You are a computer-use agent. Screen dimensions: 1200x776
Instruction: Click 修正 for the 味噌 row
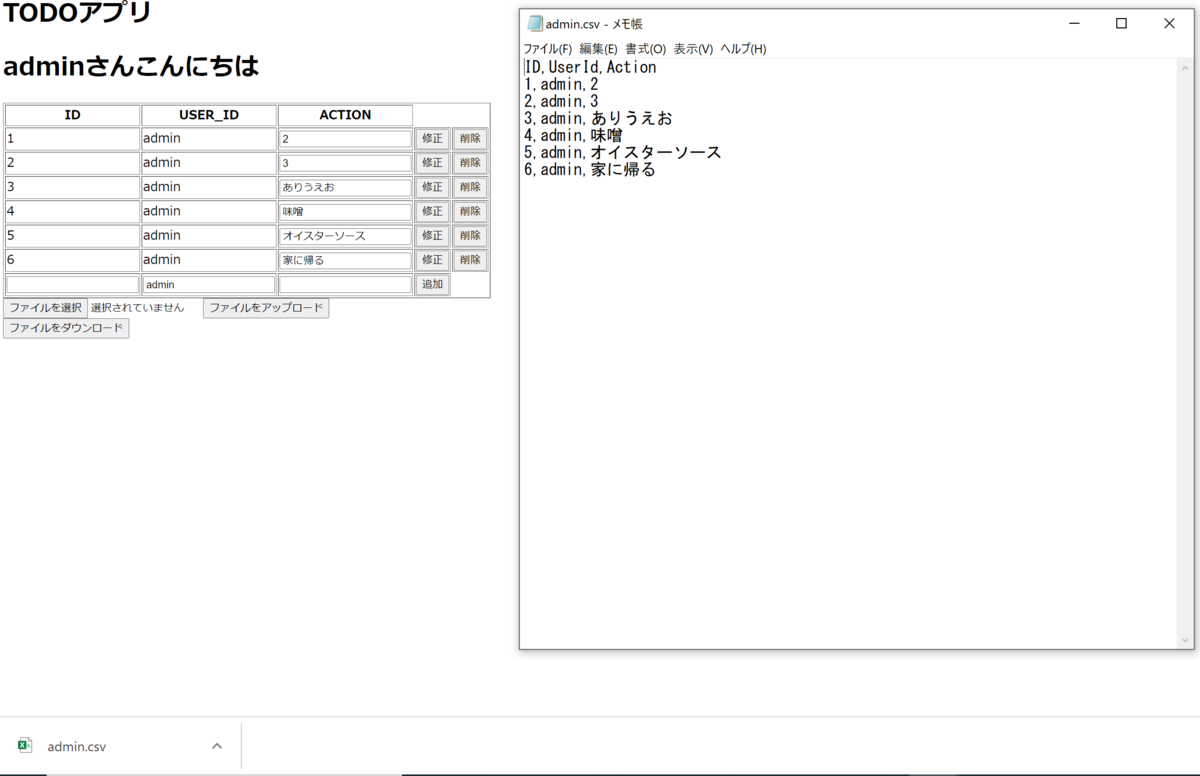[432, 211]
